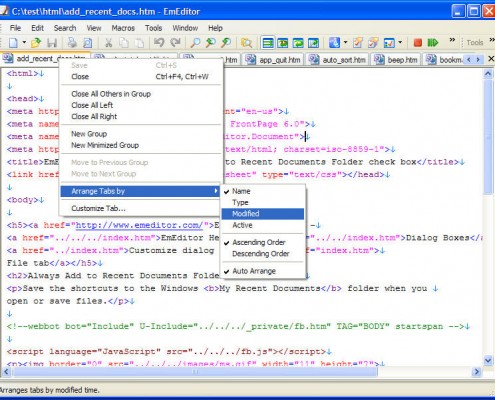Choose New Minimized Group
Viewport: 495px width, 400px height.
(140, 145)
